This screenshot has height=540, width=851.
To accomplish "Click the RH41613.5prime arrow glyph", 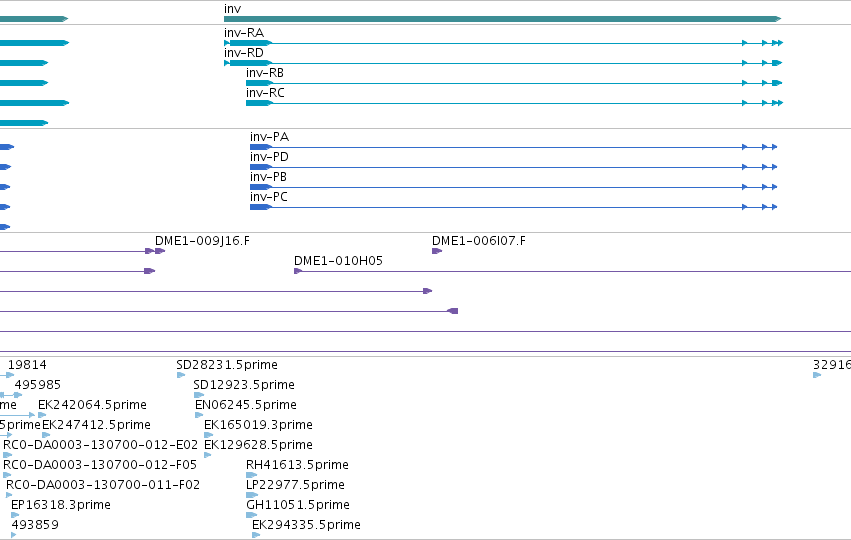I will (x=251, y=475).
